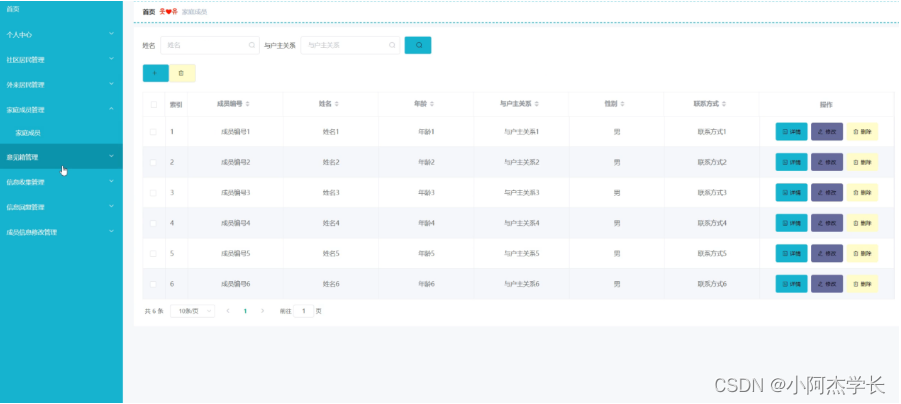
Task: Delete row 姓名6 with the 删除 button
Action: pyautogui.click(x=862, y=284)
